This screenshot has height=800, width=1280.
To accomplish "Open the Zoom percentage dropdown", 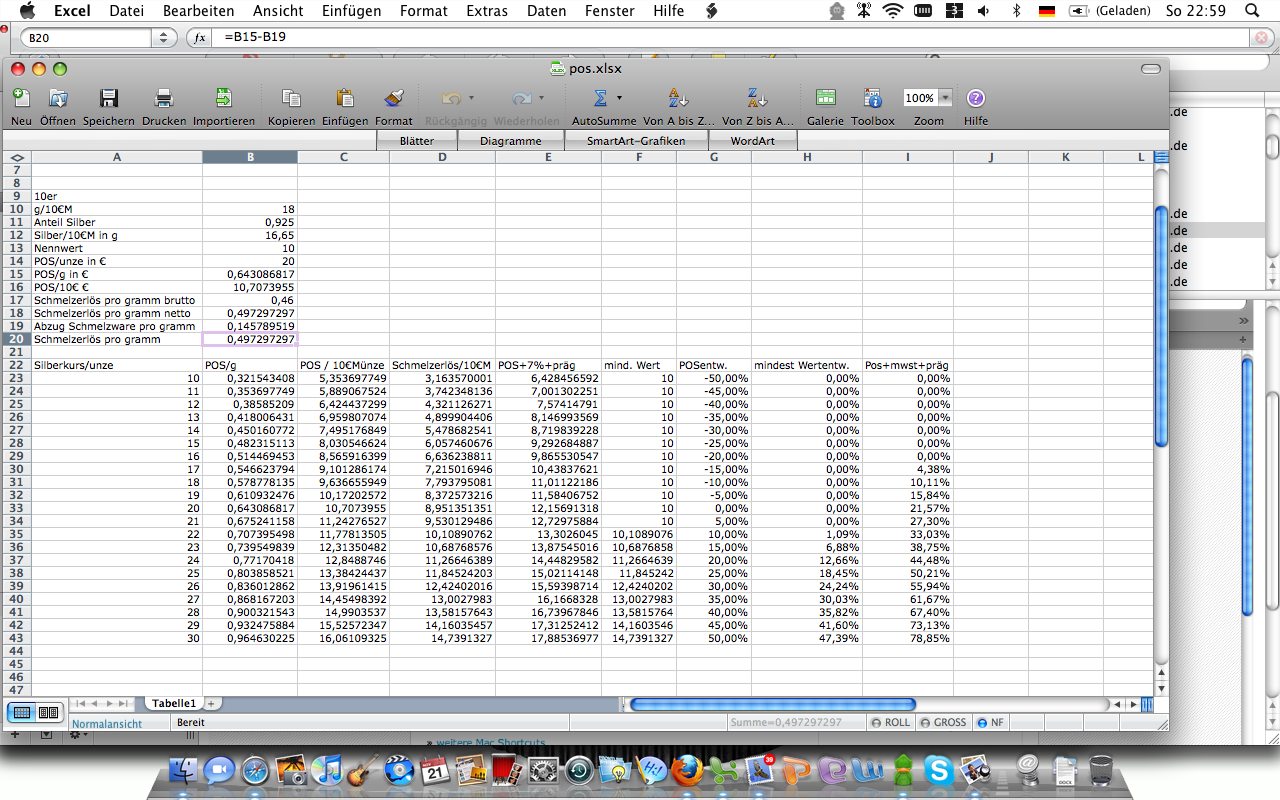I will click(x=945, y=98).
